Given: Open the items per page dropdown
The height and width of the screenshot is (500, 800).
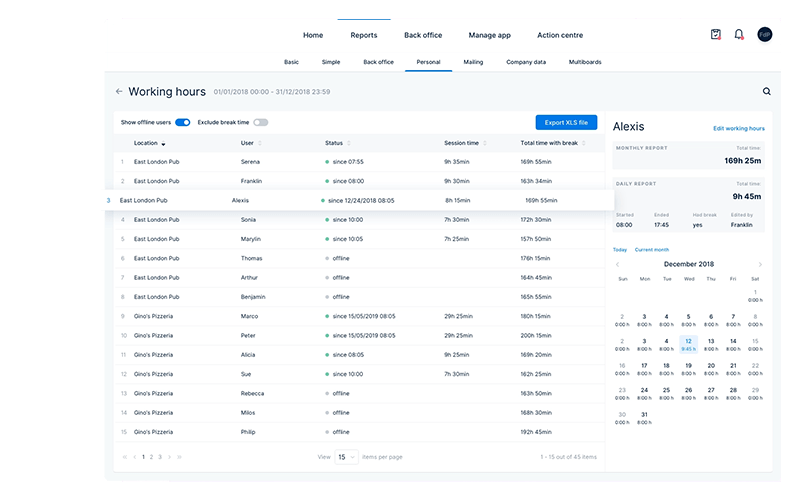Looking at the screenshot, I should [x=346, y=456].
